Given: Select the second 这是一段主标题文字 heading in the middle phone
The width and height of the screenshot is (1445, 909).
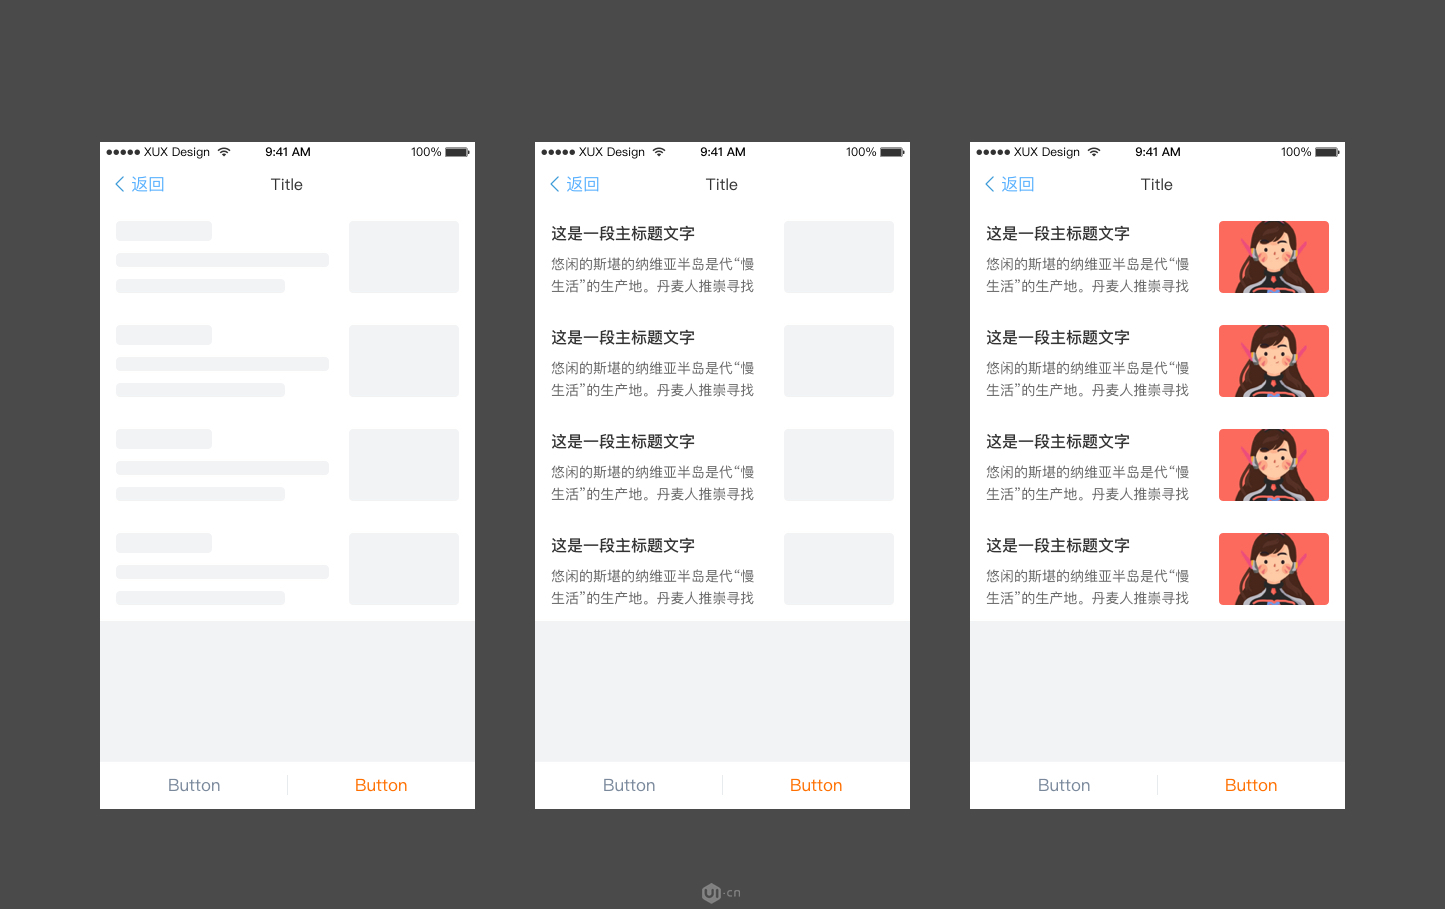Looking at the screenshot, I should click(x=623, y=337).
